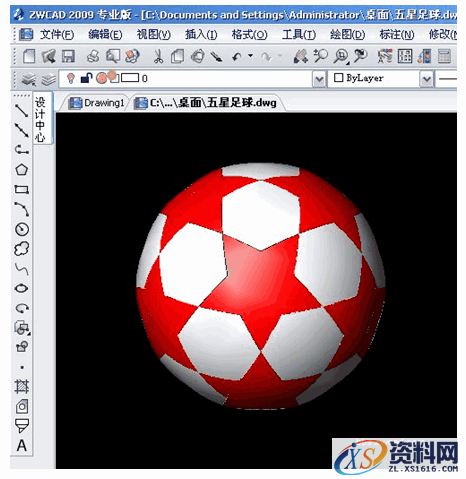Click the Print icon
Viewport: 466px width, 479px height.
[93, 56]
